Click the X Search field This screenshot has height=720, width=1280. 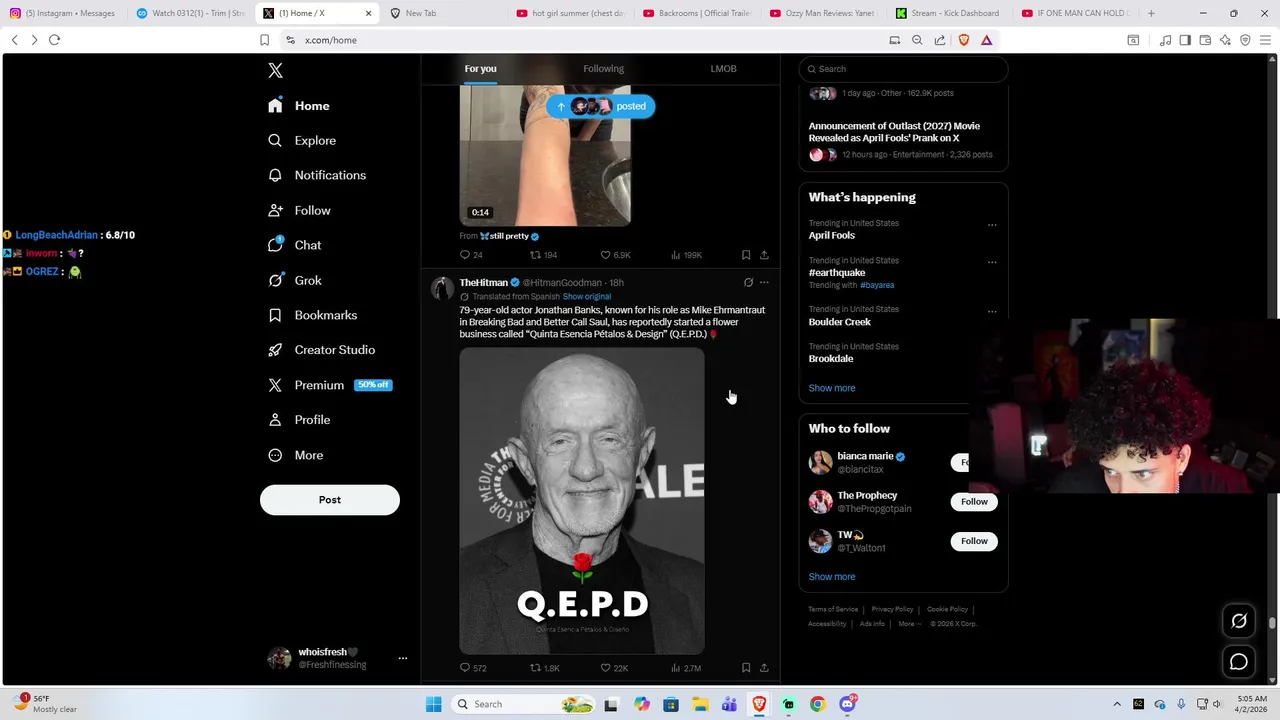point(903,69)
